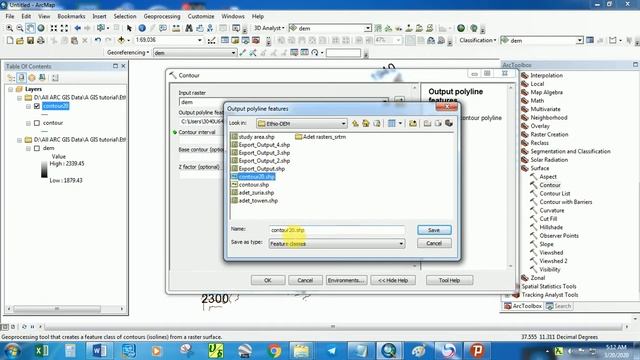Open the Find binoculars tool

(x=189, y=28)
